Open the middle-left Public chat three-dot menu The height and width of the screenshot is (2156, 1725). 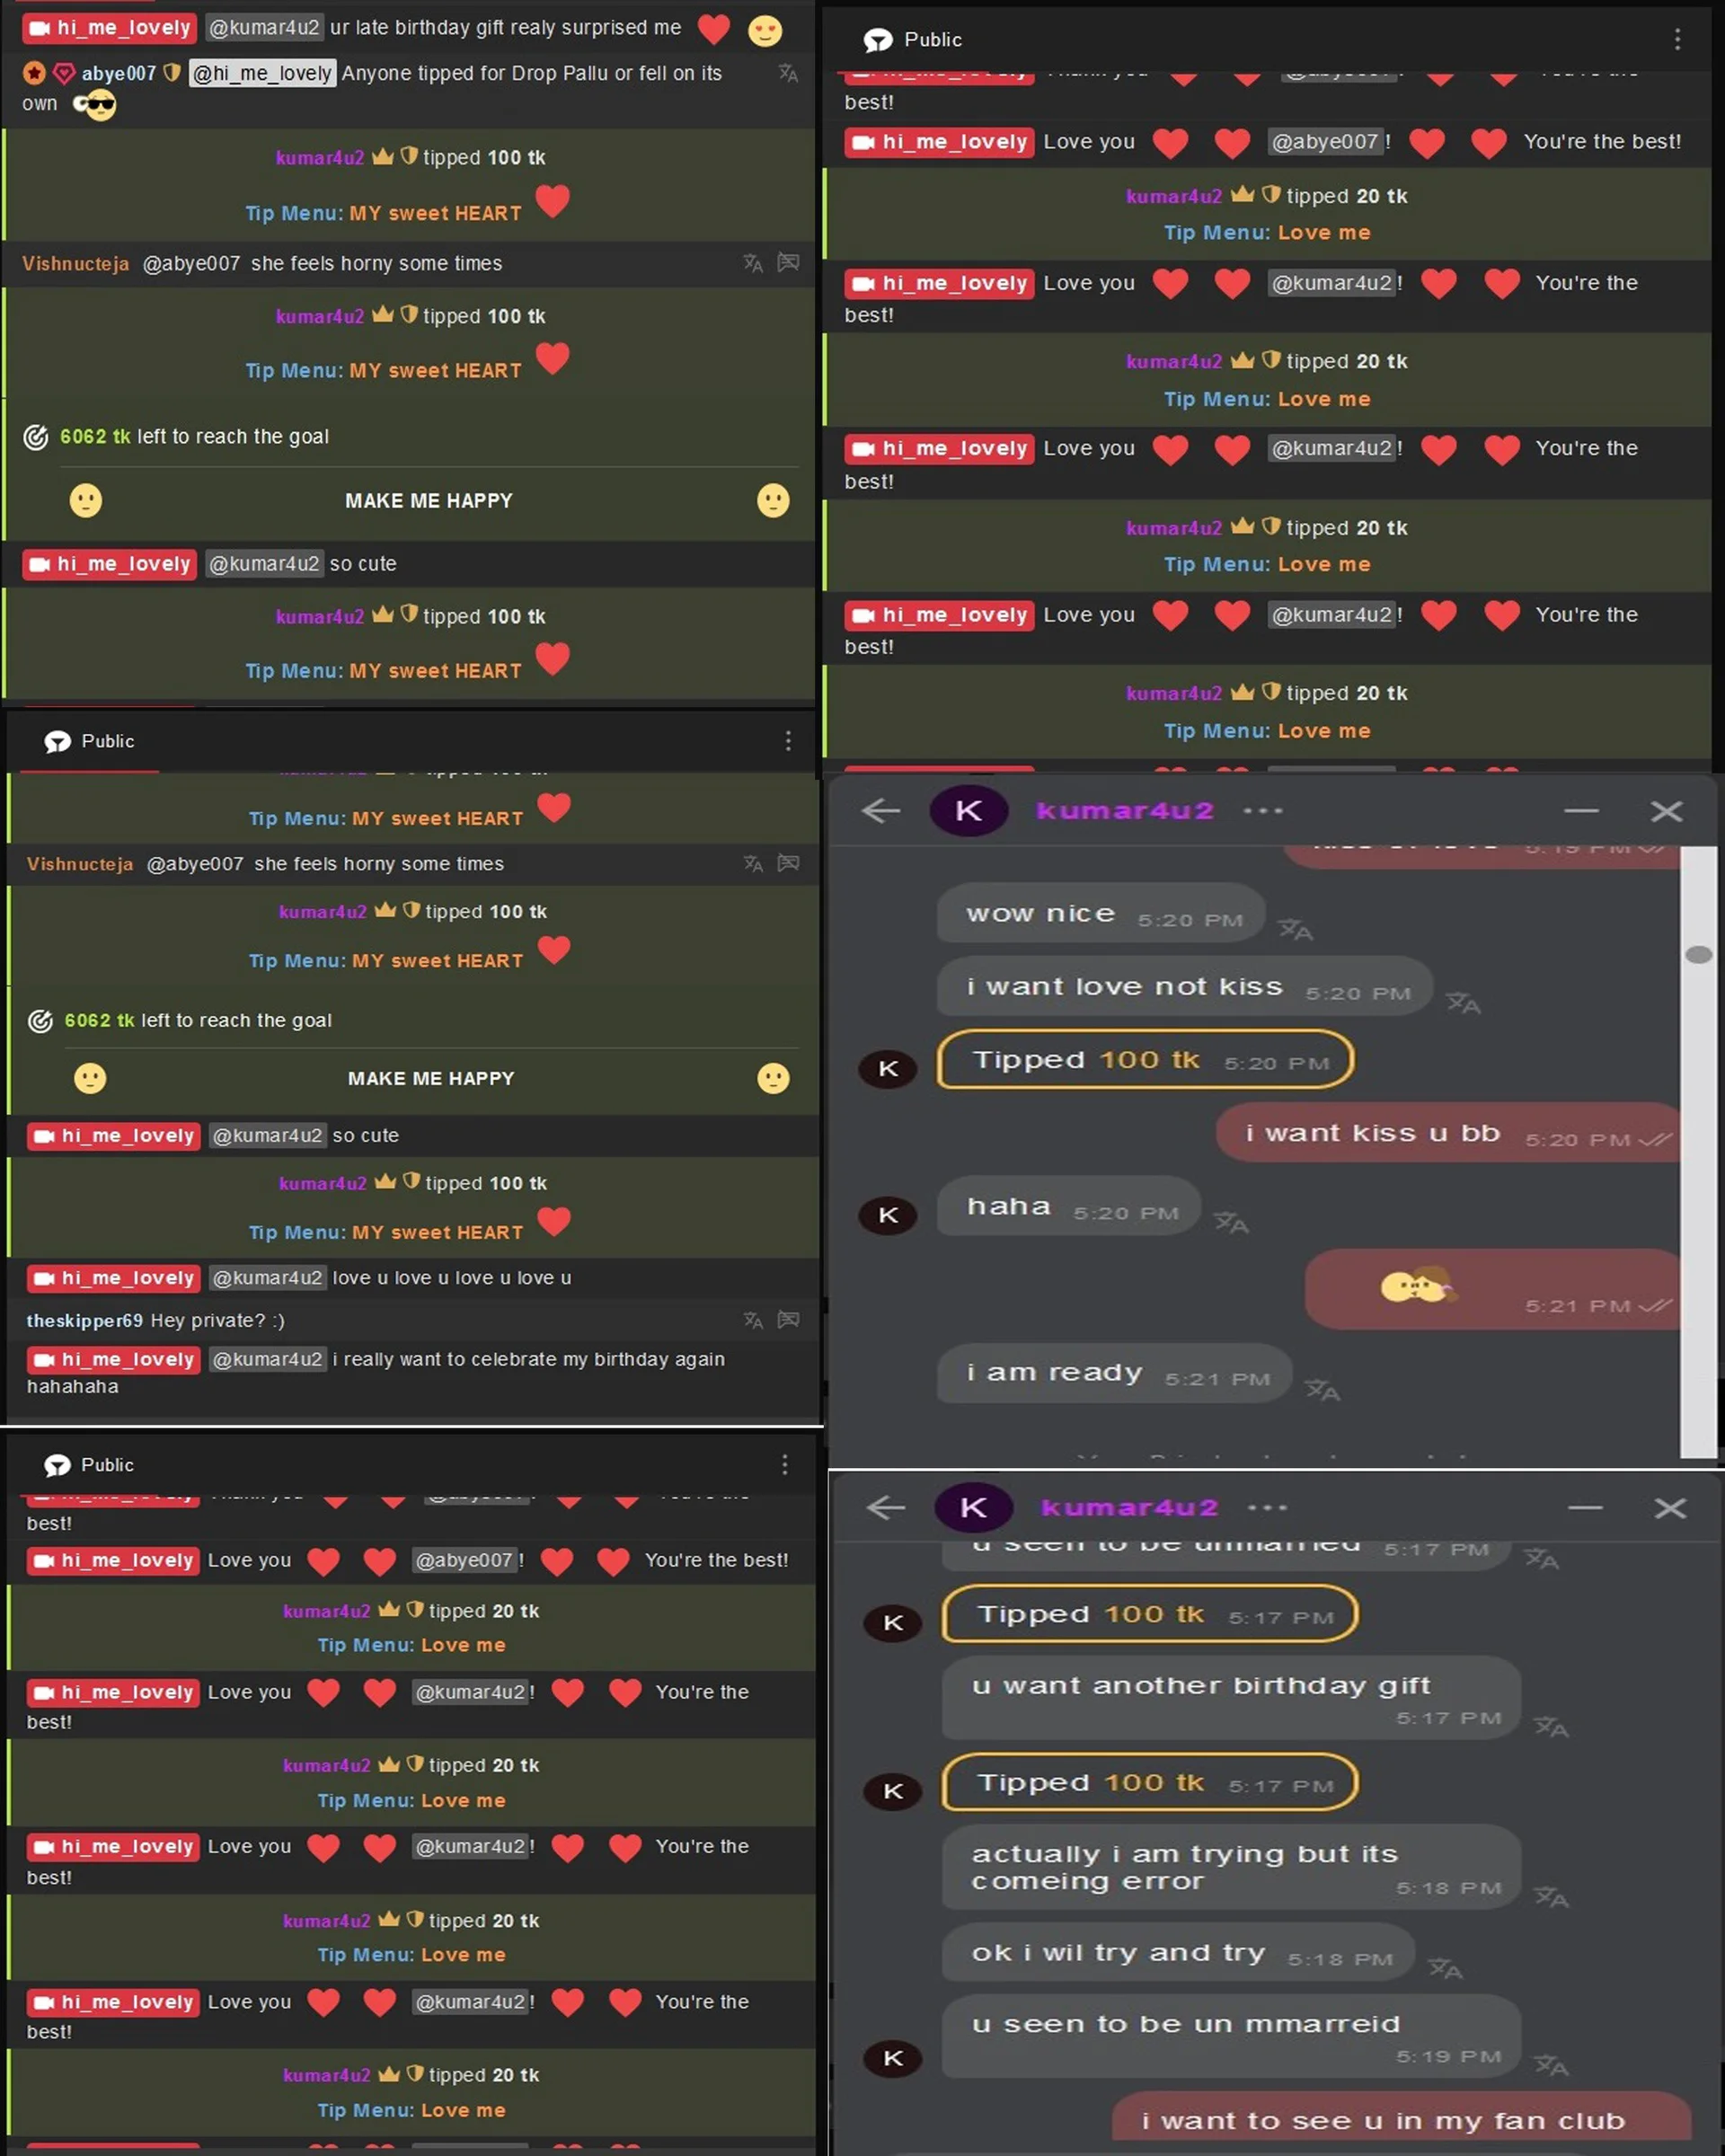point(788,741)
